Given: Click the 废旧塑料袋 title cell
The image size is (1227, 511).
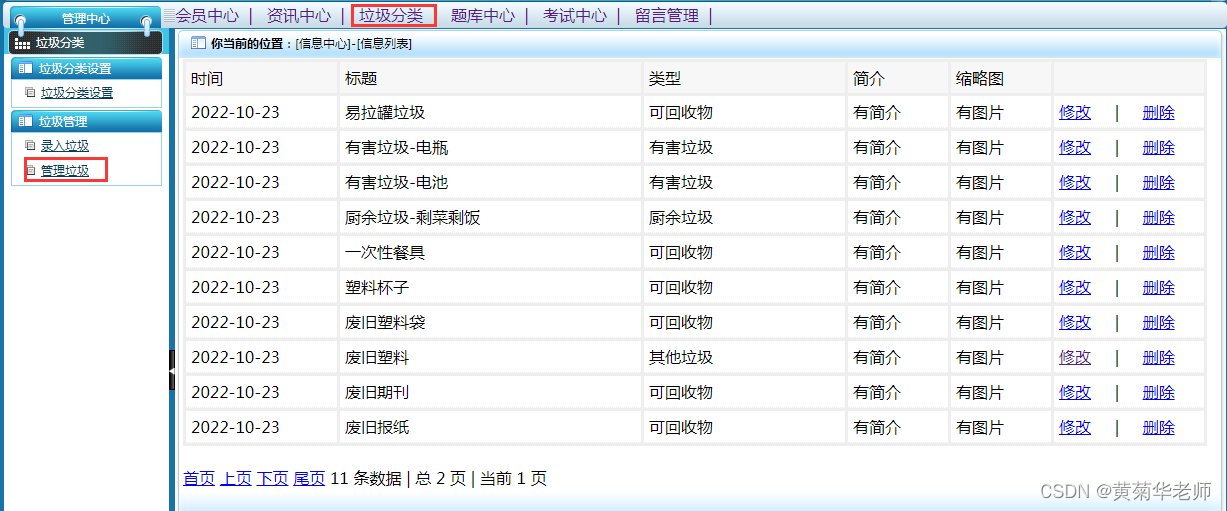Looking at the screenshot, I should point(491,323).
